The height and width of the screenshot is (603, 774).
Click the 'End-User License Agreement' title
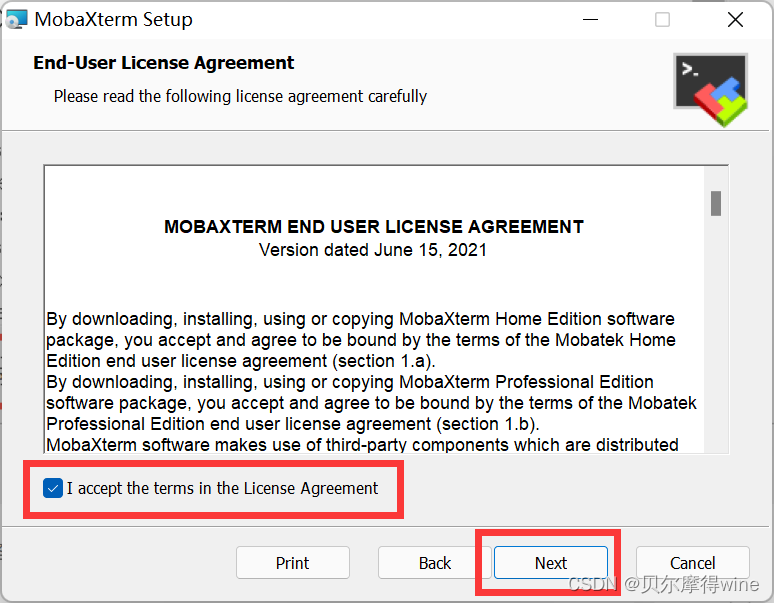click(163, 63)
